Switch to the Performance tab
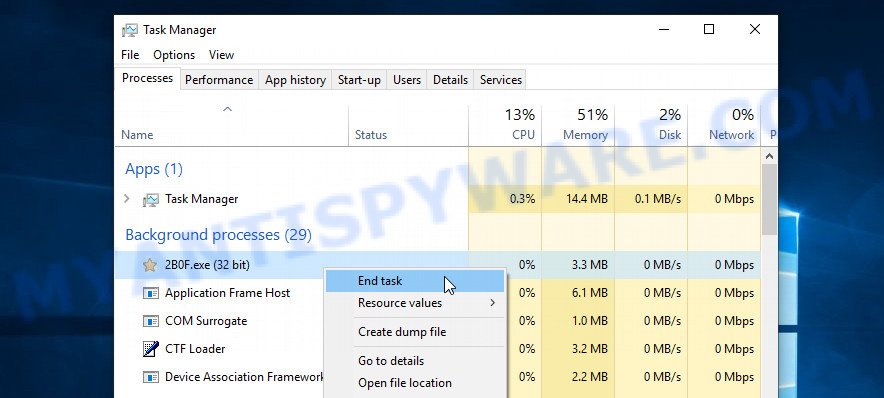 pyautogui.click(x=219, y=80)
